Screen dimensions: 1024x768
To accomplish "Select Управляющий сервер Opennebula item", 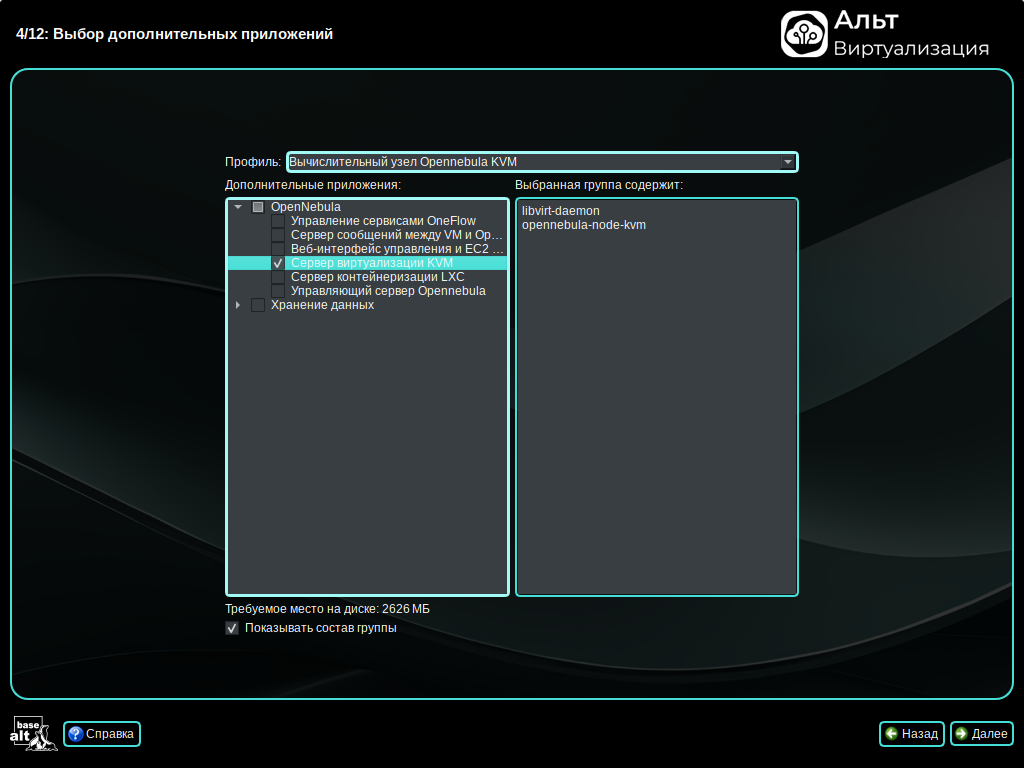I will (388, 291).
